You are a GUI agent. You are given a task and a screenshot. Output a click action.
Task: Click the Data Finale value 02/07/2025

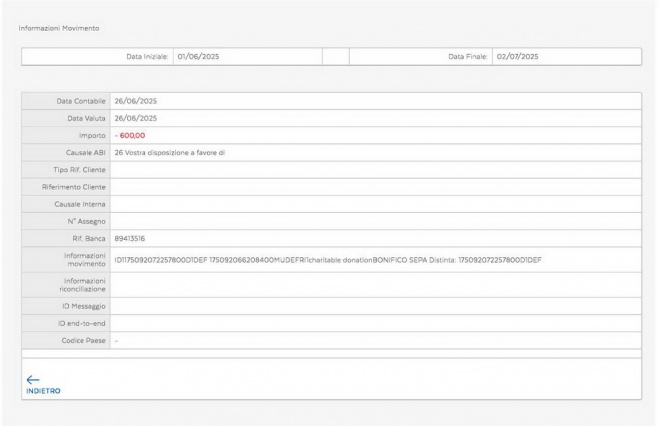[x=517, y=57]
